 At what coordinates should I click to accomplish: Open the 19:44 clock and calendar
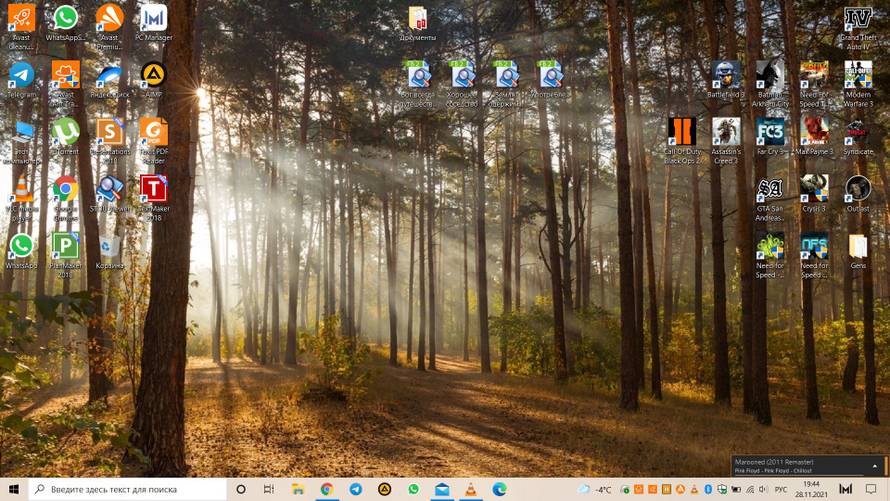point(811,489)
